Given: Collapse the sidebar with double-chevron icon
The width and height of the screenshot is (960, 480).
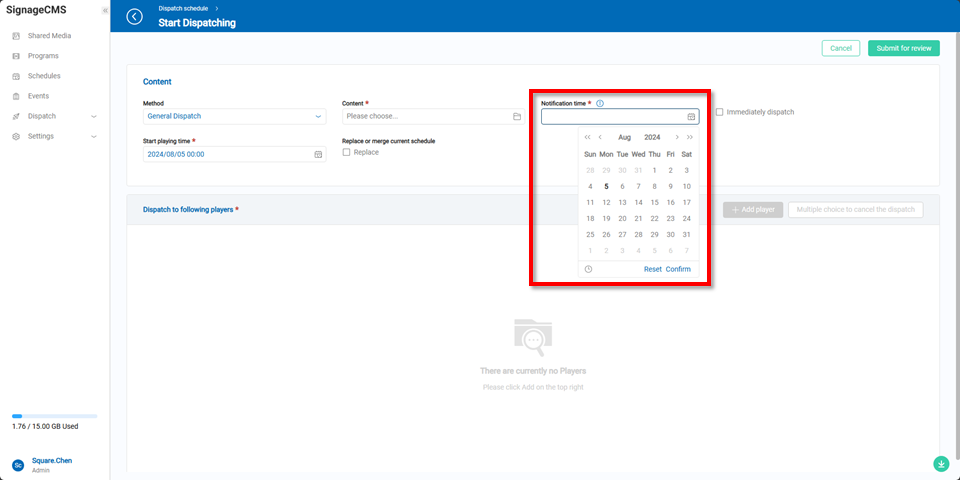Looking at the screenshot, I should 105,10.
